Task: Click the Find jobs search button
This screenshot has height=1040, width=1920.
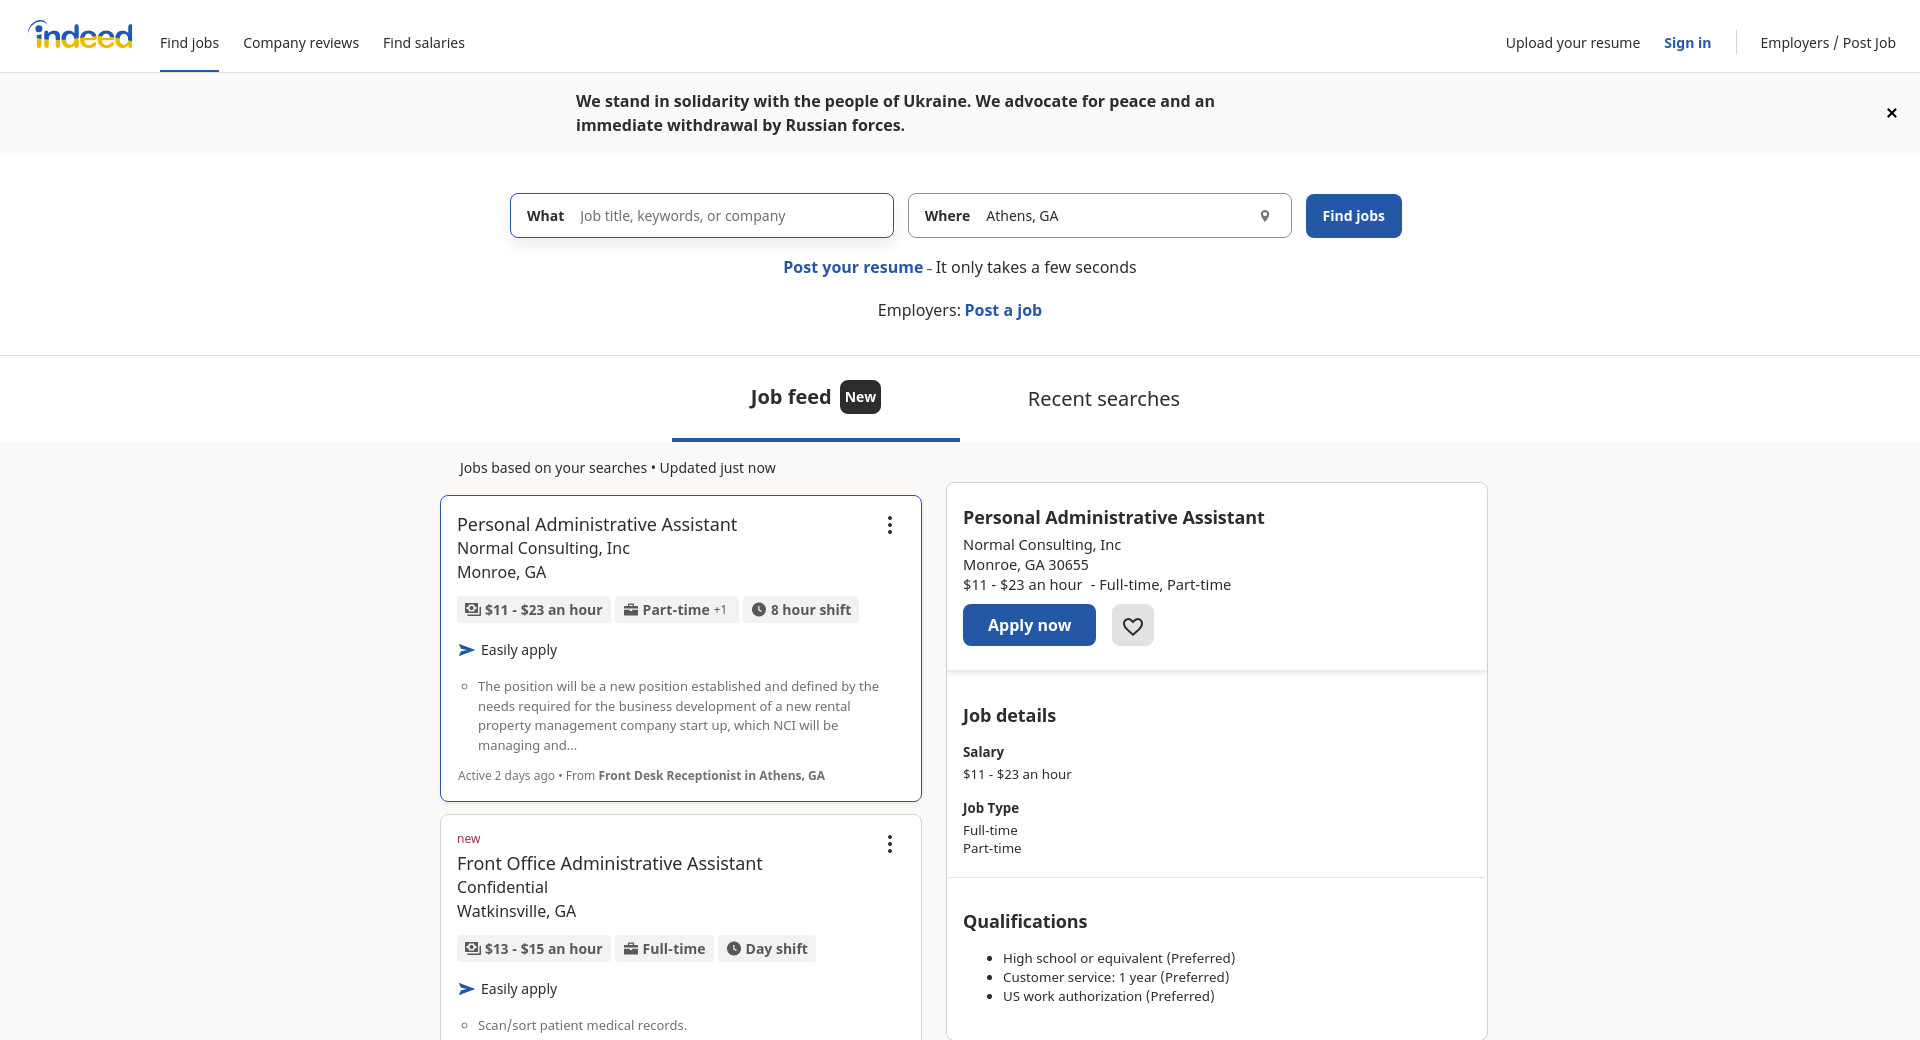Action: coord(1353,216)
